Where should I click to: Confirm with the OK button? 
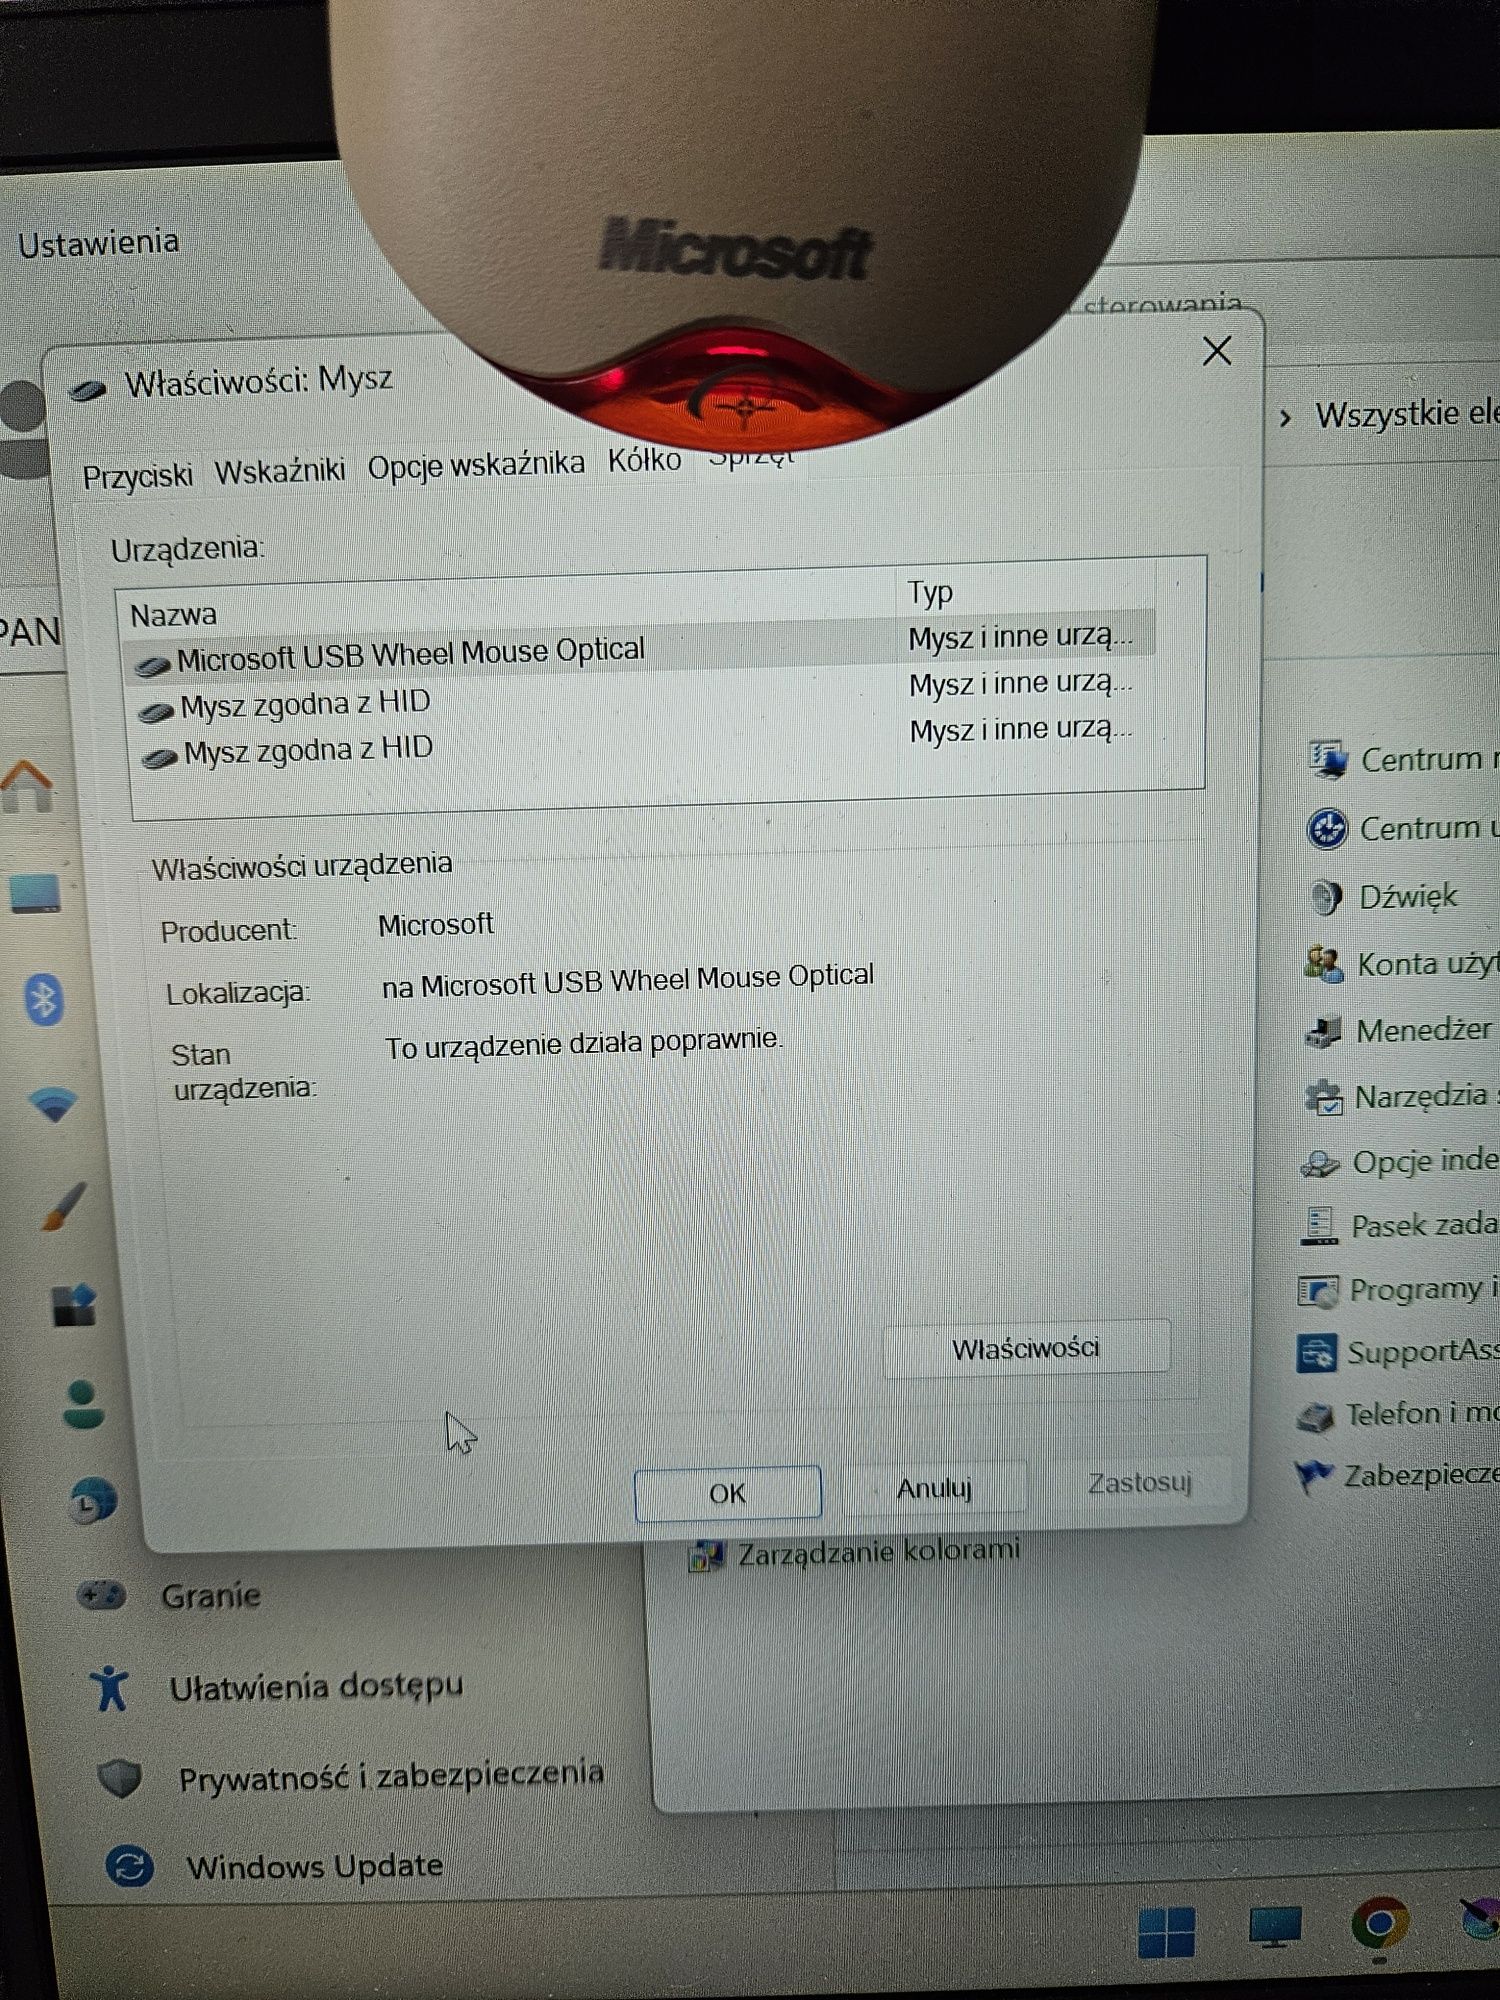coord(728,1493)
